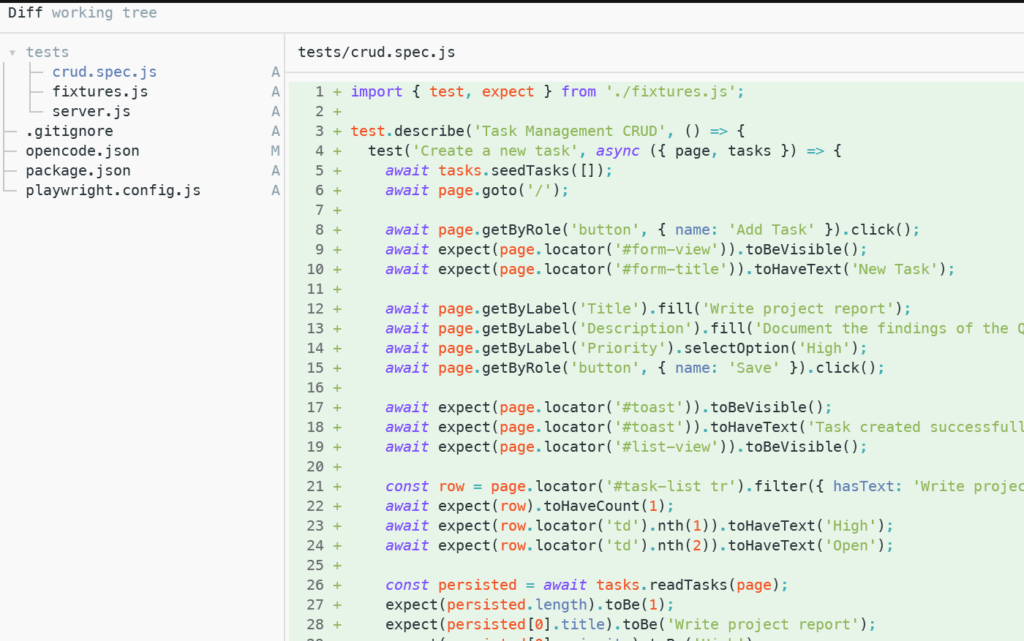Click 'Write project report' on line 28
Image resolution: width=1024 pixels, height=641 pixels.
(x=762, y=625)
